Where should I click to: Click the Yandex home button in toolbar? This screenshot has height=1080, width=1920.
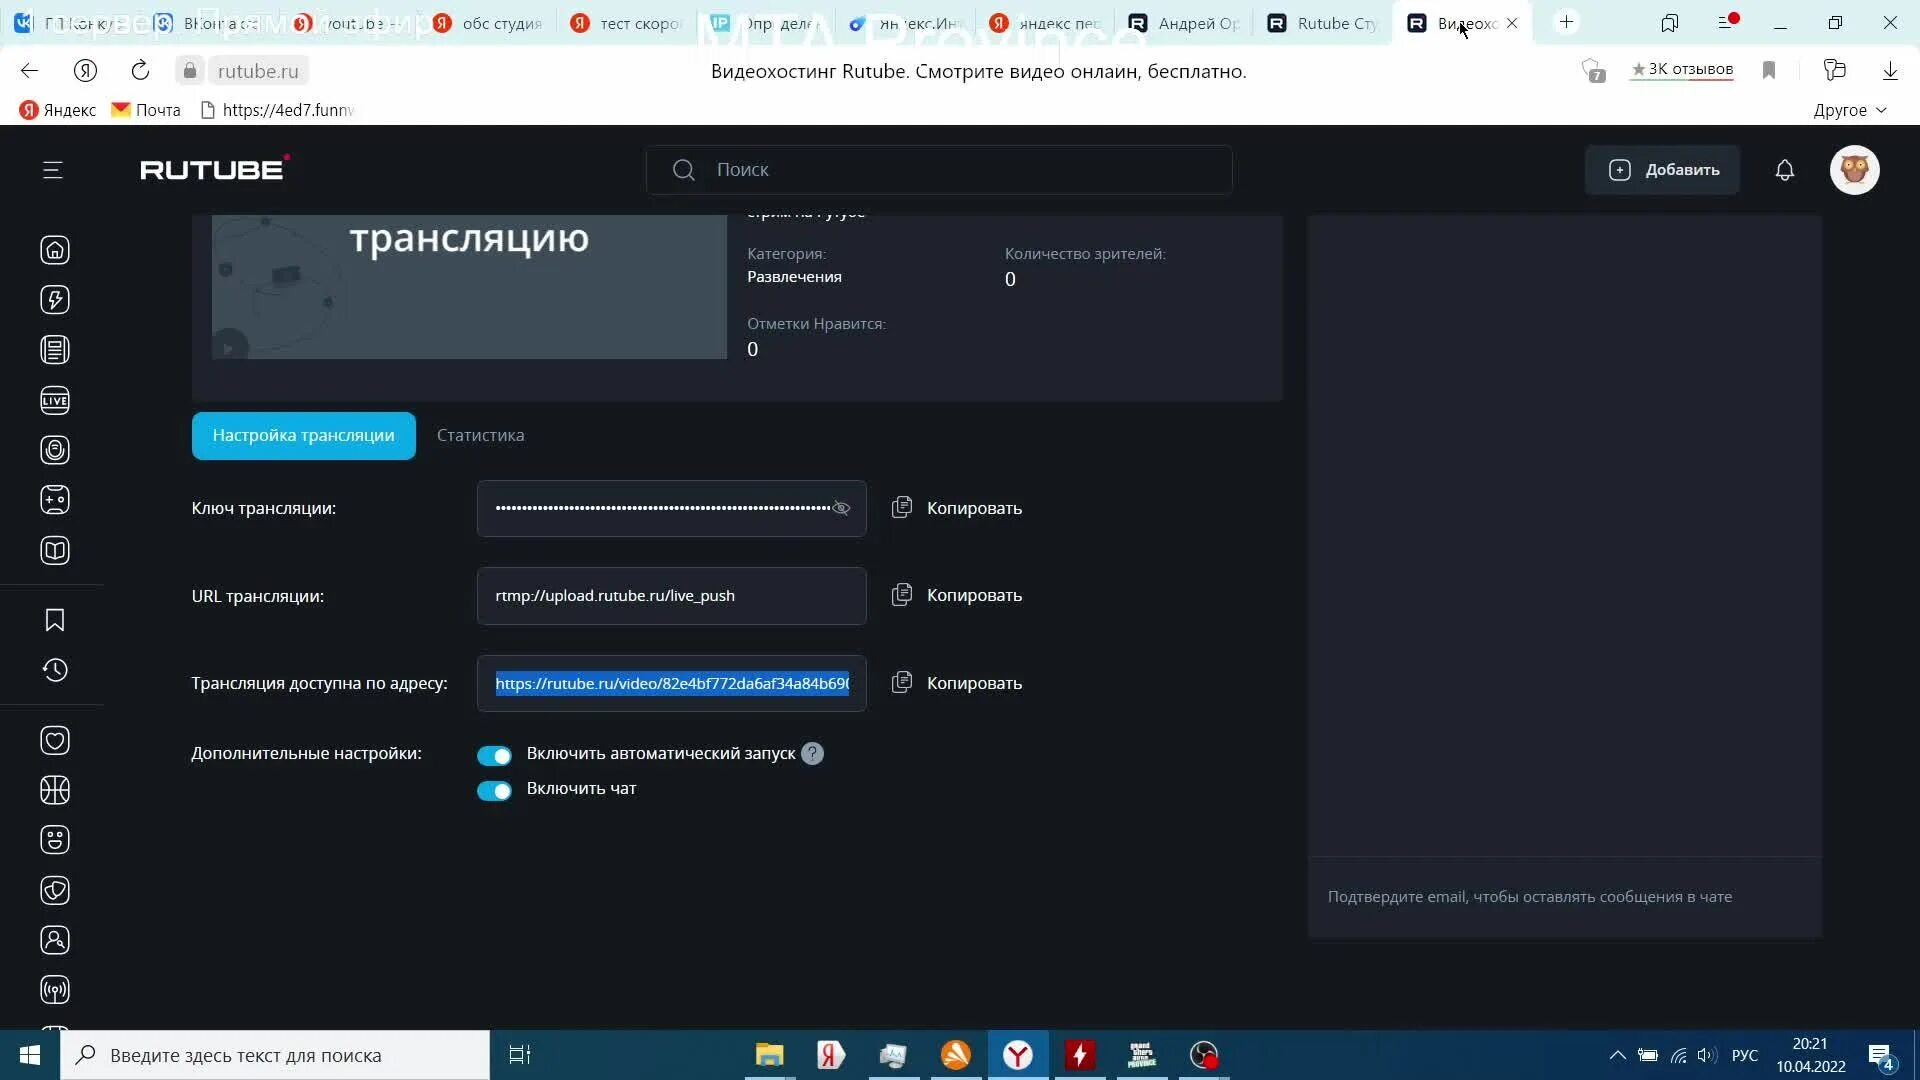[85, 70]
